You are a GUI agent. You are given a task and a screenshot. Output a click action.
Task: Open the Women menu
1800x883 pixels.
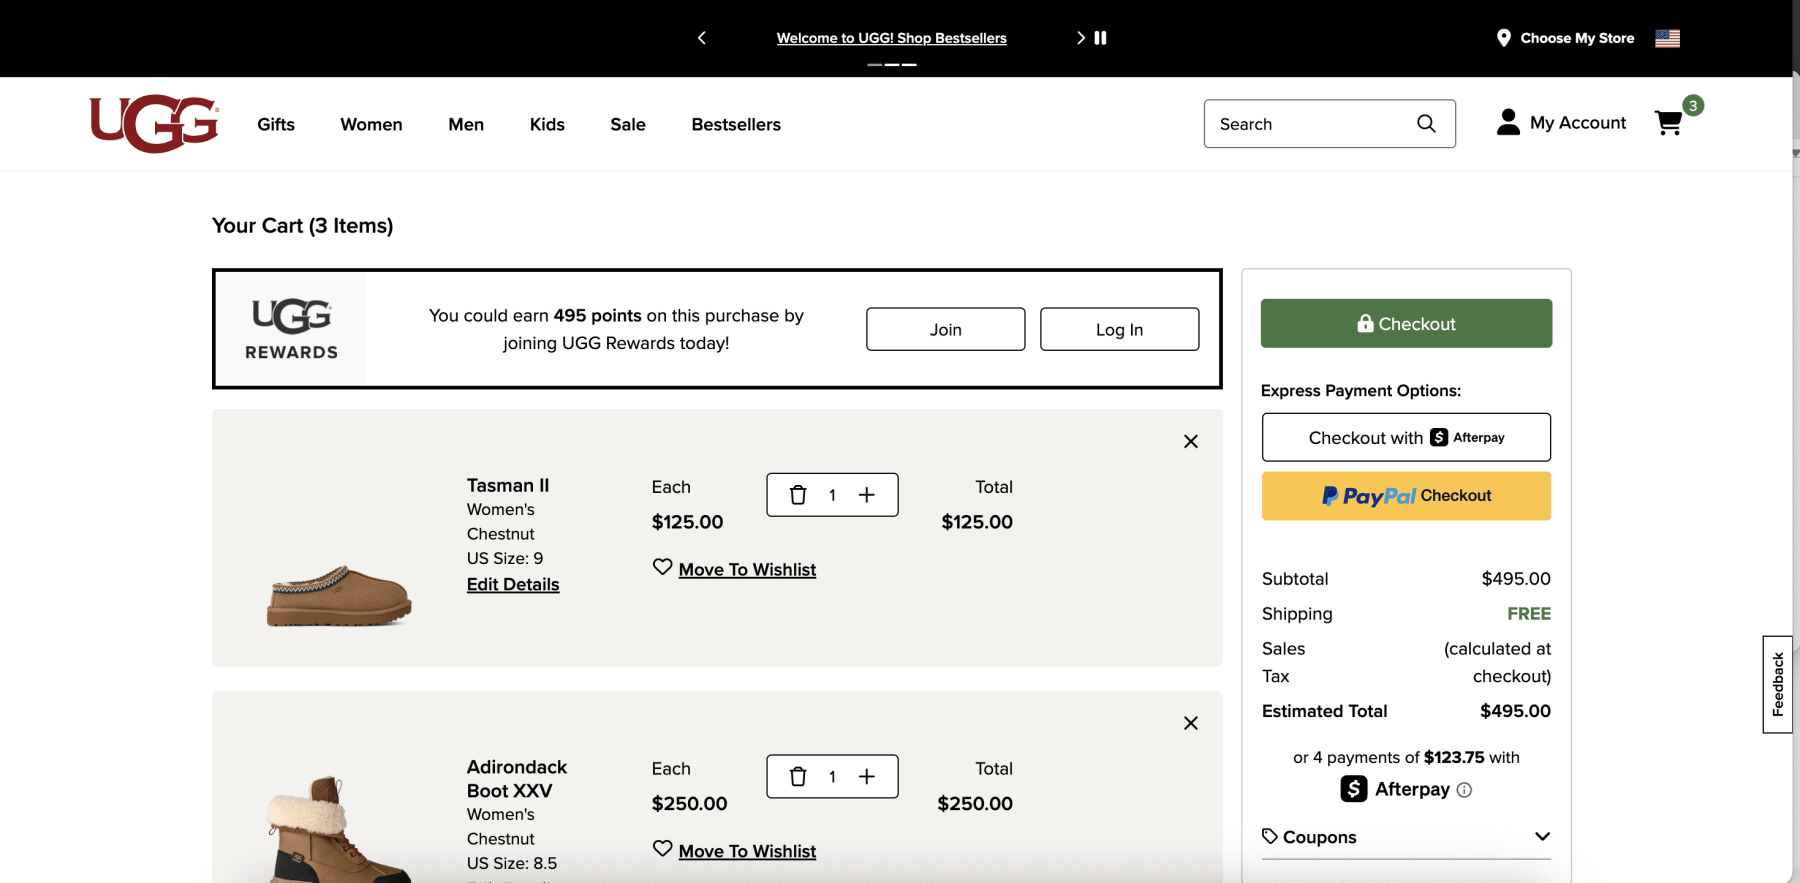click(371, 124)
